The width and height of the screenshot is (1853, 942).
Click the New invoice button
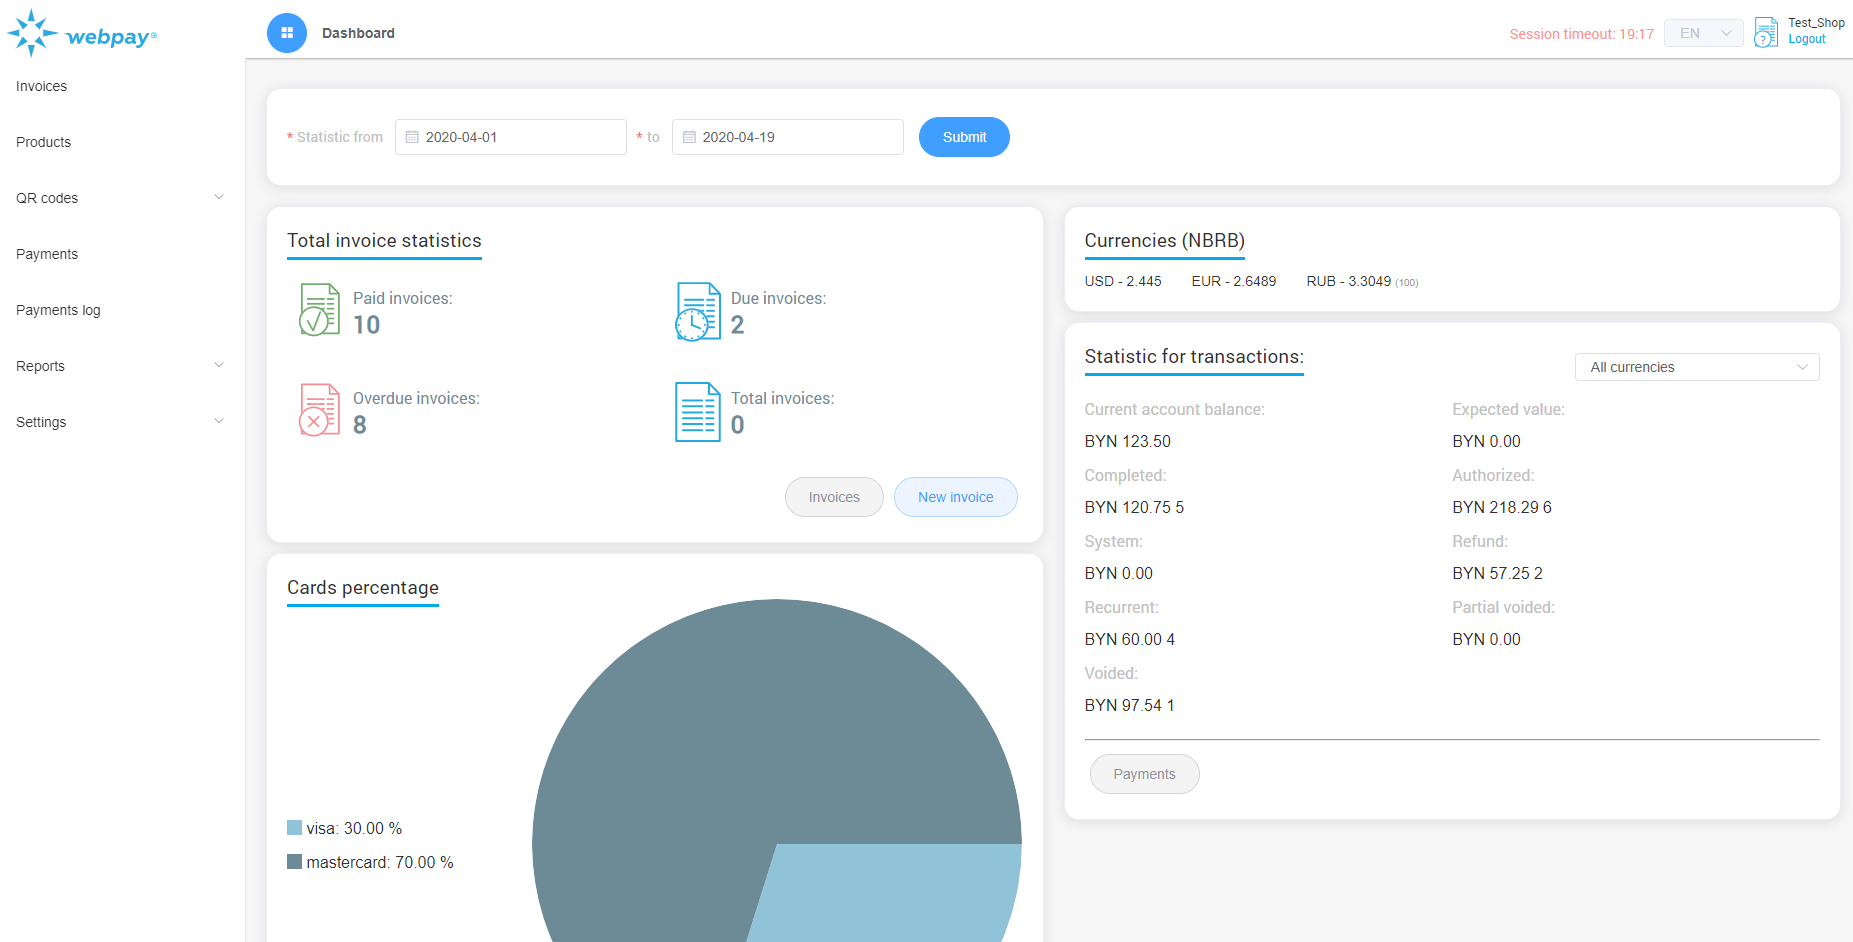coord(955,497)
